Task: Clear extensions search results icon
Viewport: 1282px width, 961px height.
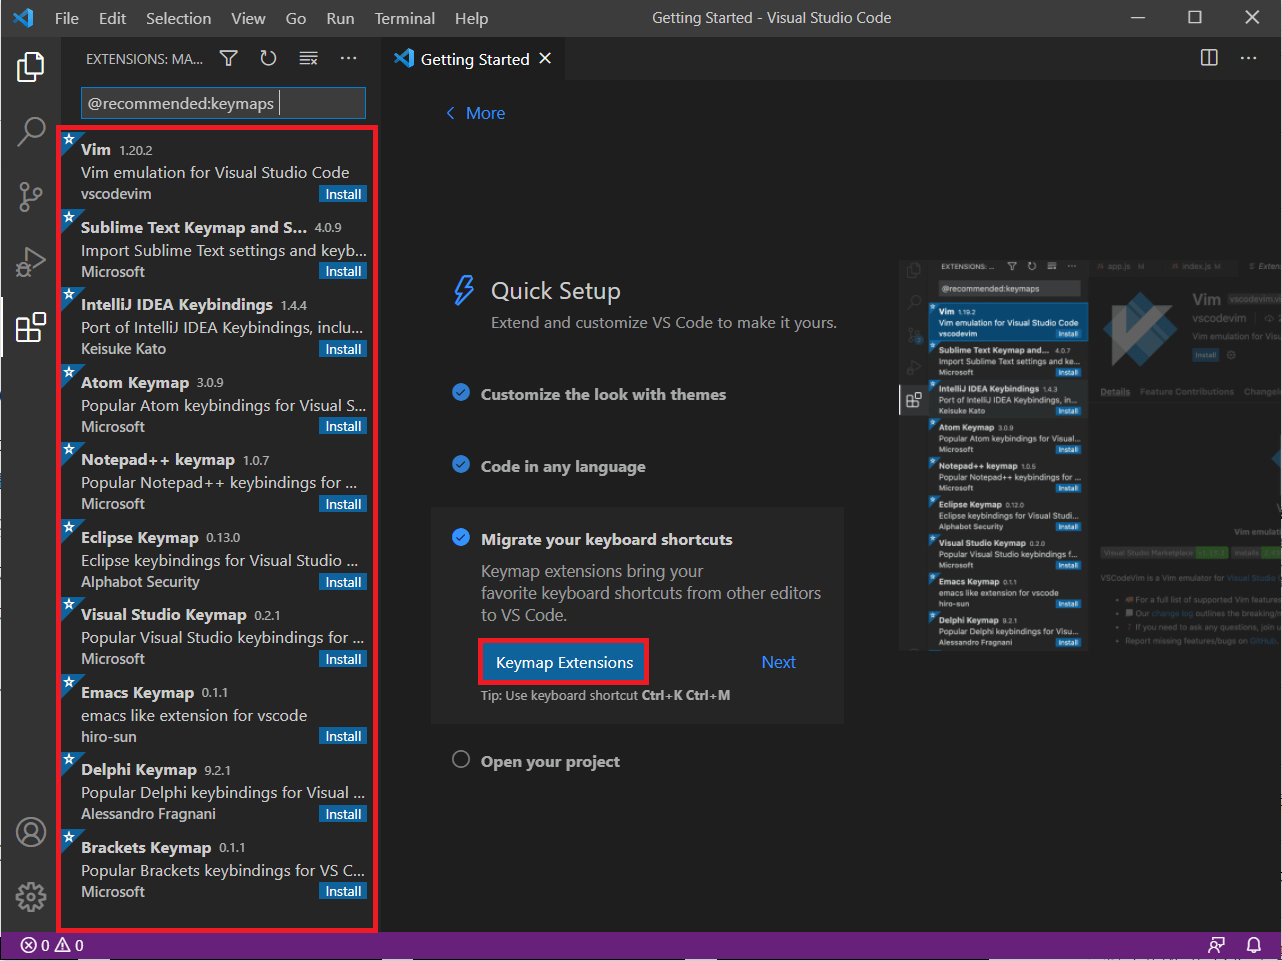Action: (308, 59)
